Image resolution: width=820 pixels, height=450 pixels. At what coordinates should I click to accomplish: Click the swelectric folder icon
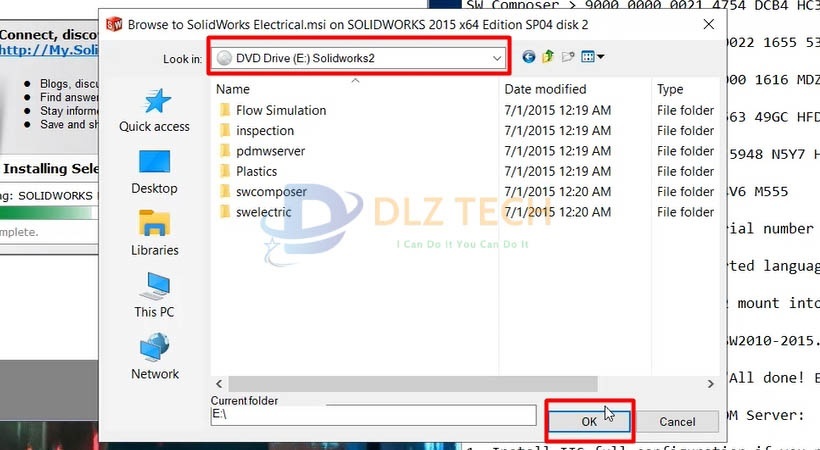click(x=225, y=212)
